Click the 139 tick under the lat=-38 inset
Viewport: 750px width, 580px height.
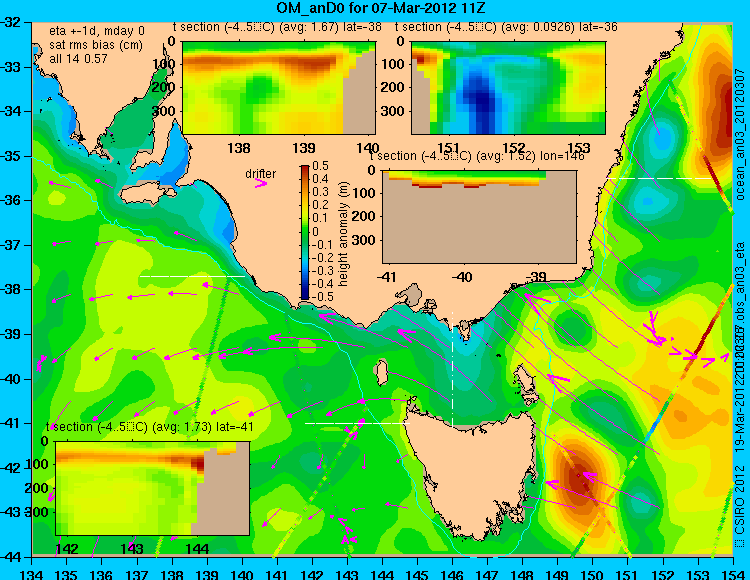pos(304,148)
